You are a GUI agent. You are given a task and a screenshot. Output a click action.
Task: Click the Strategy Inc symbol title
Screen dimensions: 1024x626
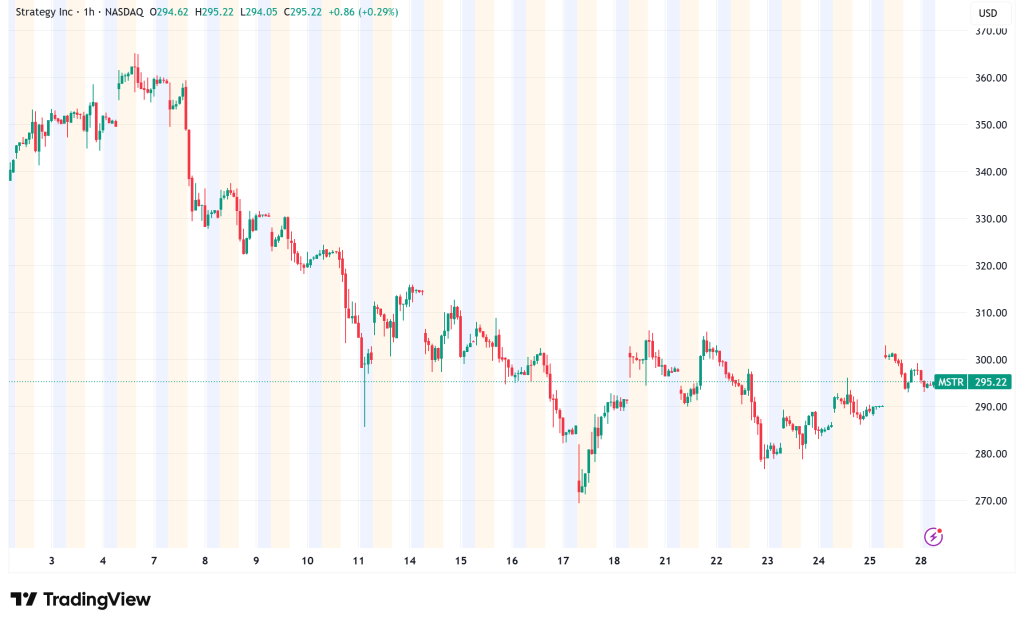click(x=50, y=13)
